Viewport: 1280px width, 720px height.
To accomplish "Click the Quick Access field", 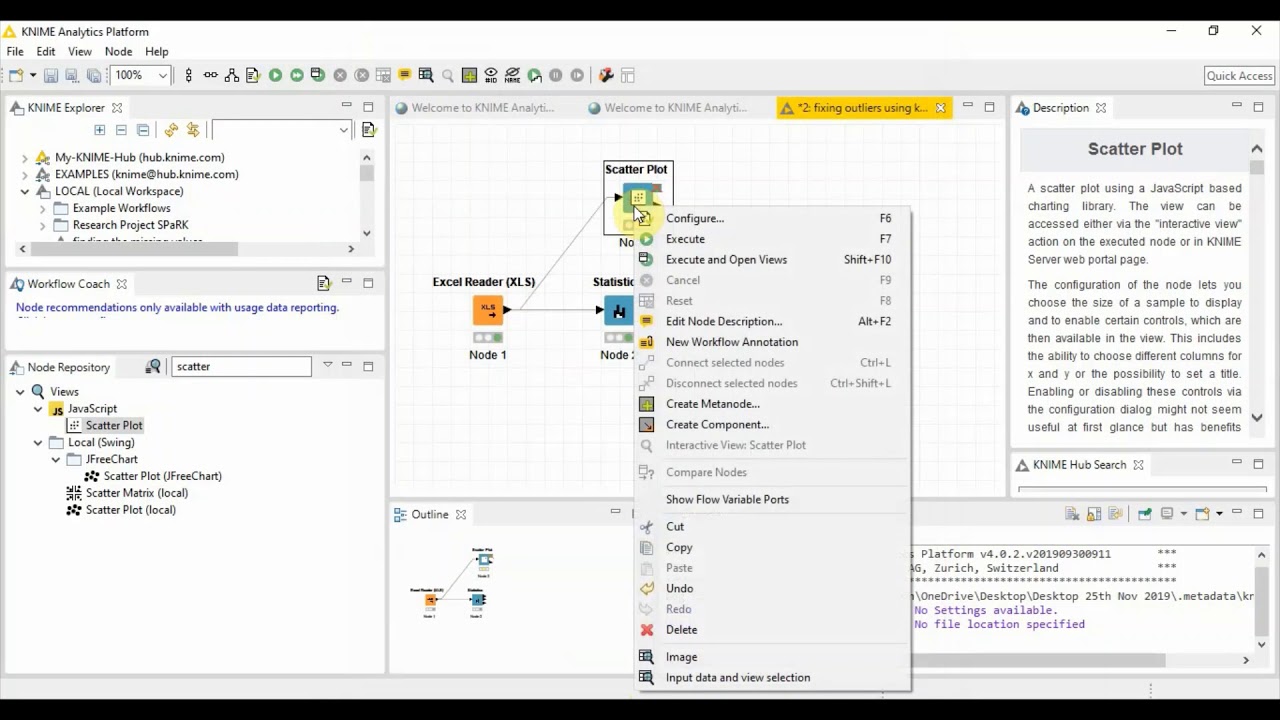I will click(x=1239, y=76).
